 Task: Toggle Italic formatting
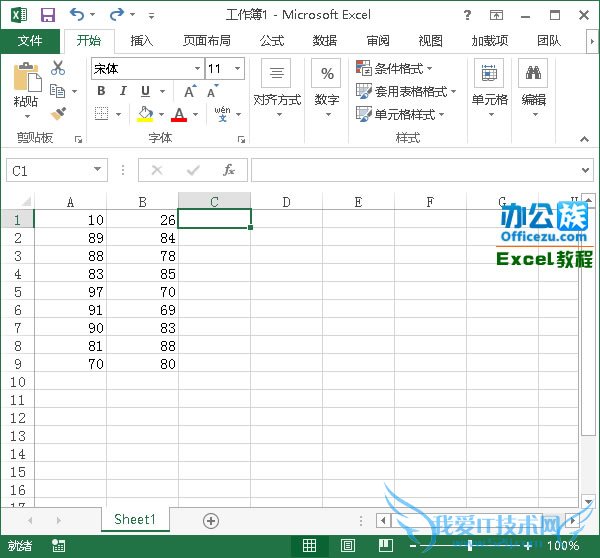[123, 91]
